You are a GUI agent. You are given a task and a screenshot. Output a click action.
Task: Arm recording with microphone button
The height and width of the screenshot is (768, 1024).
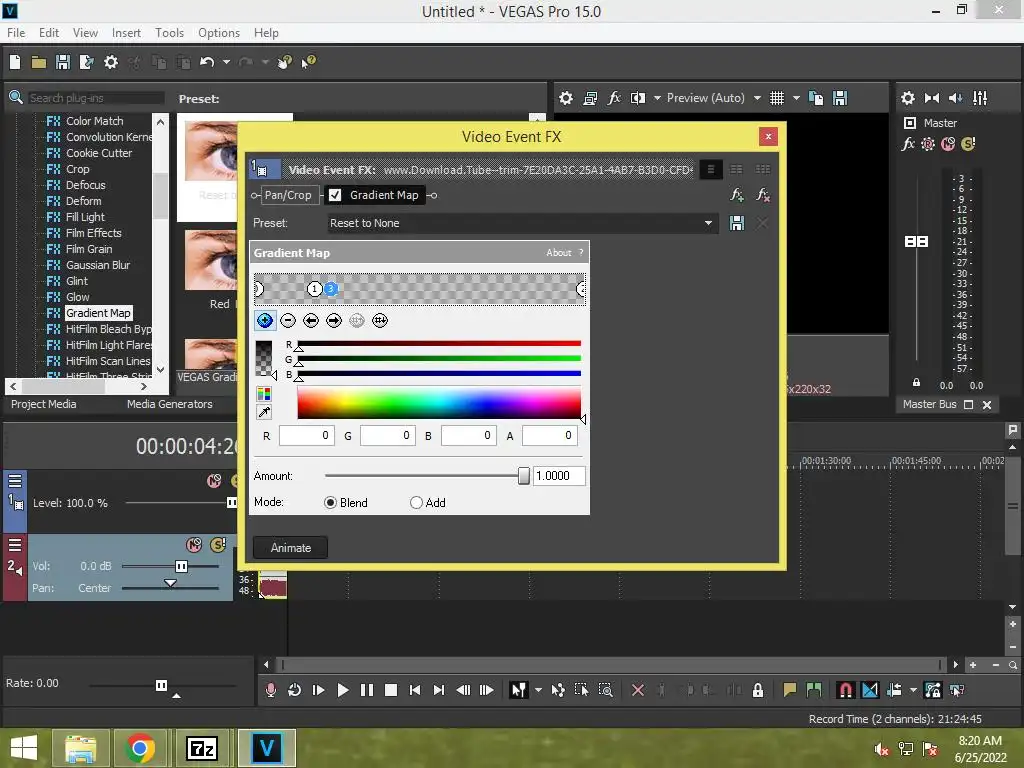coord(270,690)
